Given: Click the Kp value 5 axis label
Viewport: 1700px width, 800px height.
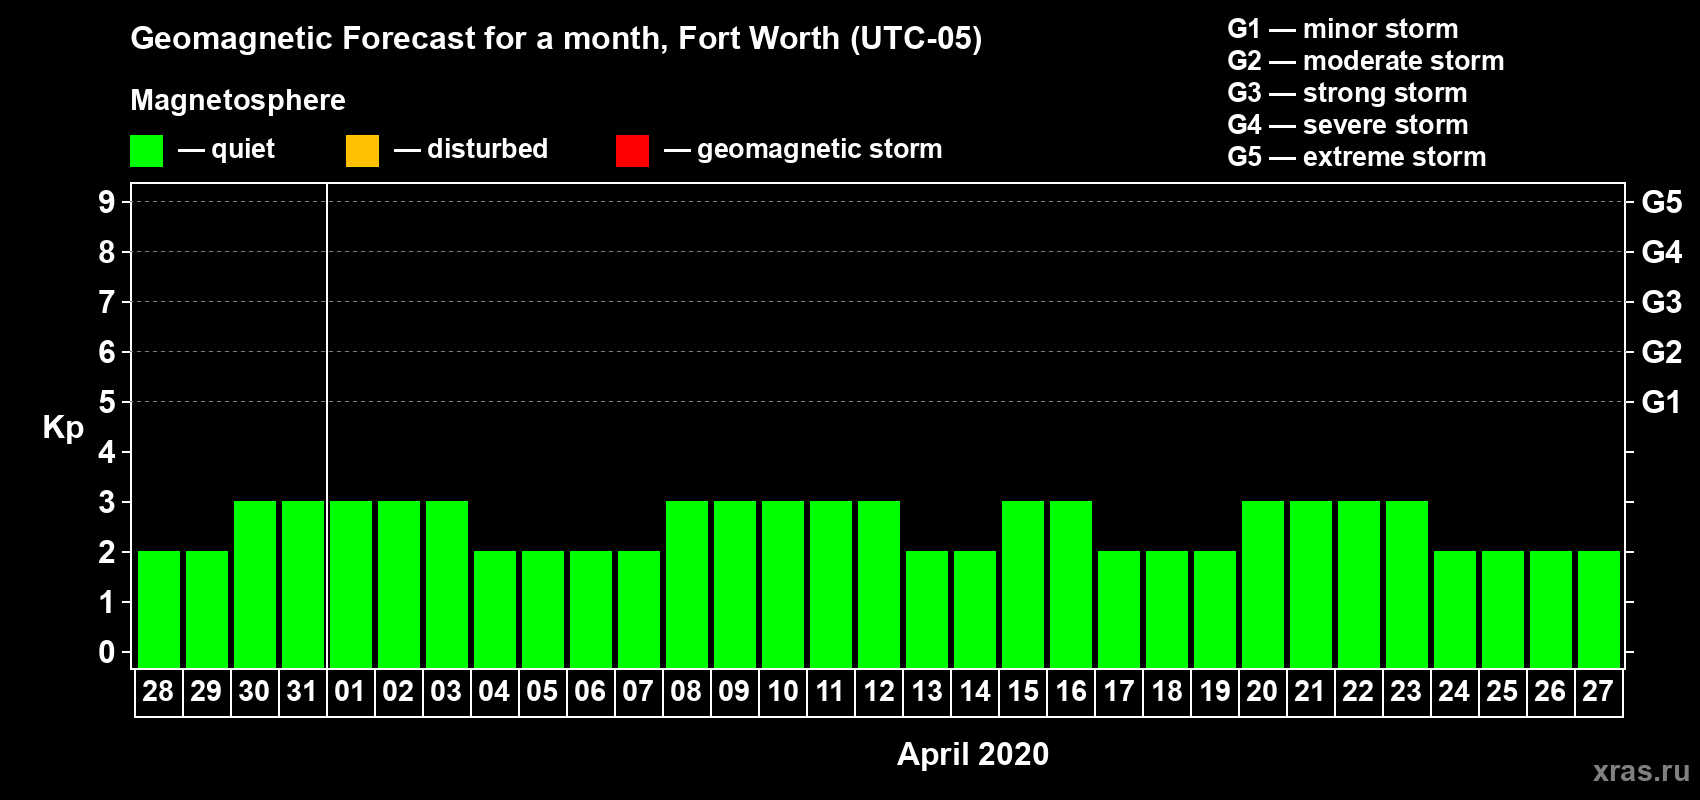Looking at the screenshot, I should (107, 402).
